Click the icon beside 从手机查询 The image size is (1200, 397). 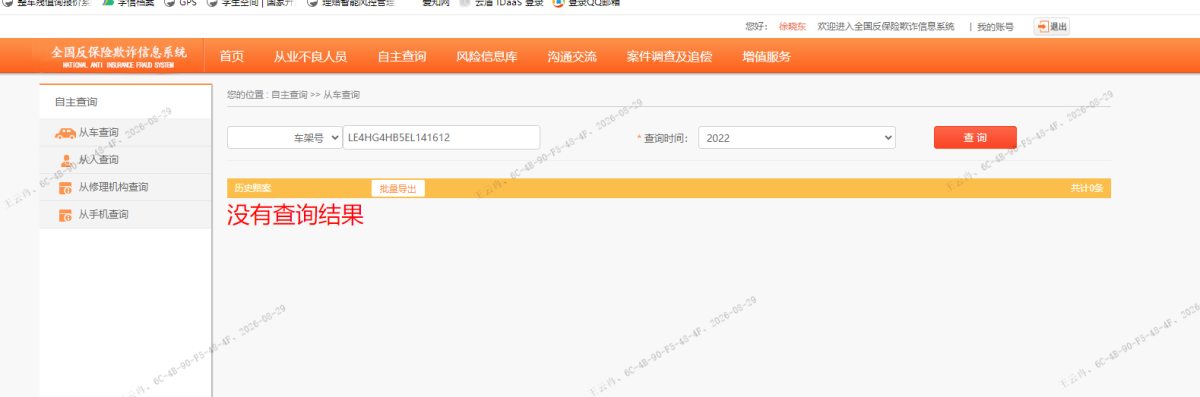(65, 214)
